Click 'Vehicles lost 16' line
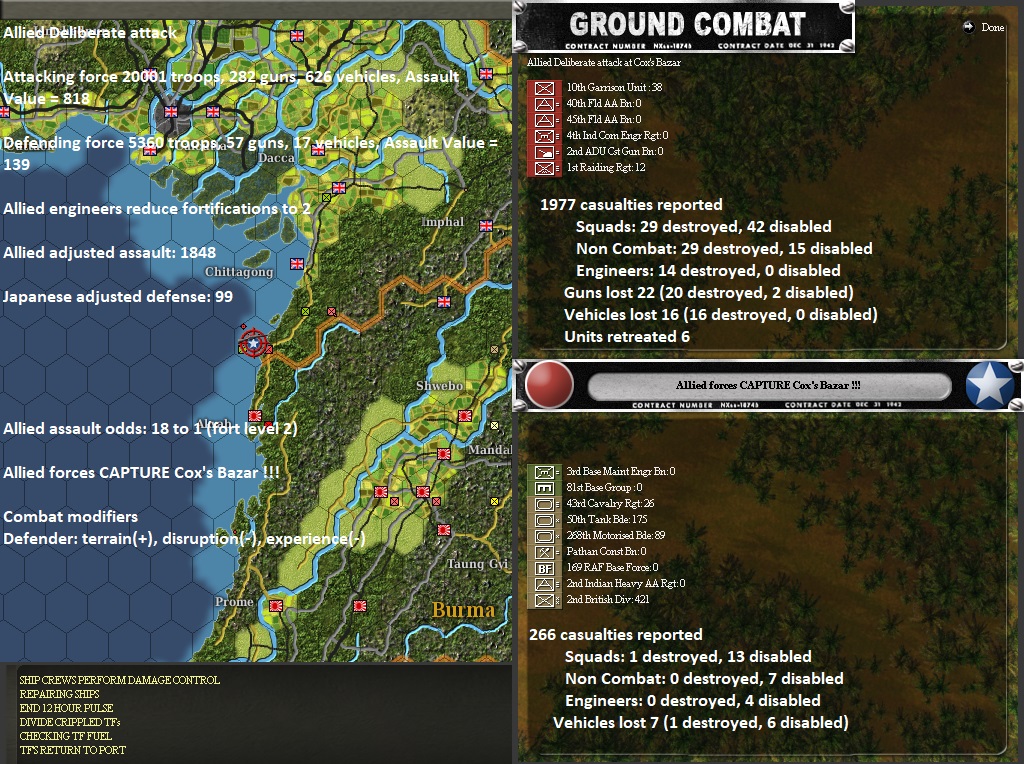The height and width of the screenshot is (764, 1024). click(721, 315)
